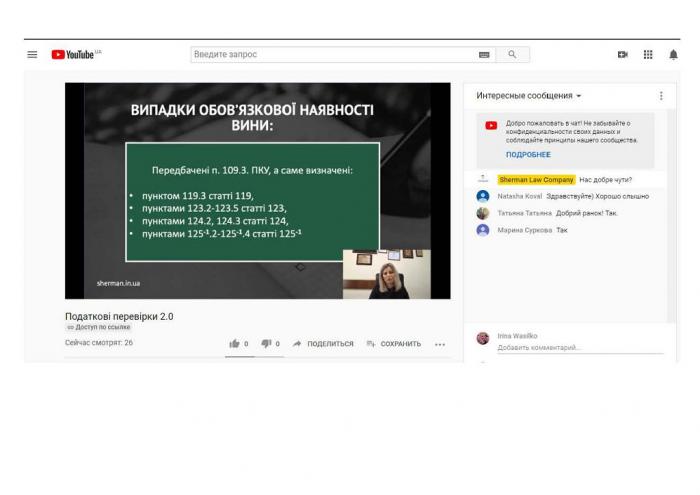Open the hamburger guide menu
This screenshot has height=495, width=700.
point(32,55)
